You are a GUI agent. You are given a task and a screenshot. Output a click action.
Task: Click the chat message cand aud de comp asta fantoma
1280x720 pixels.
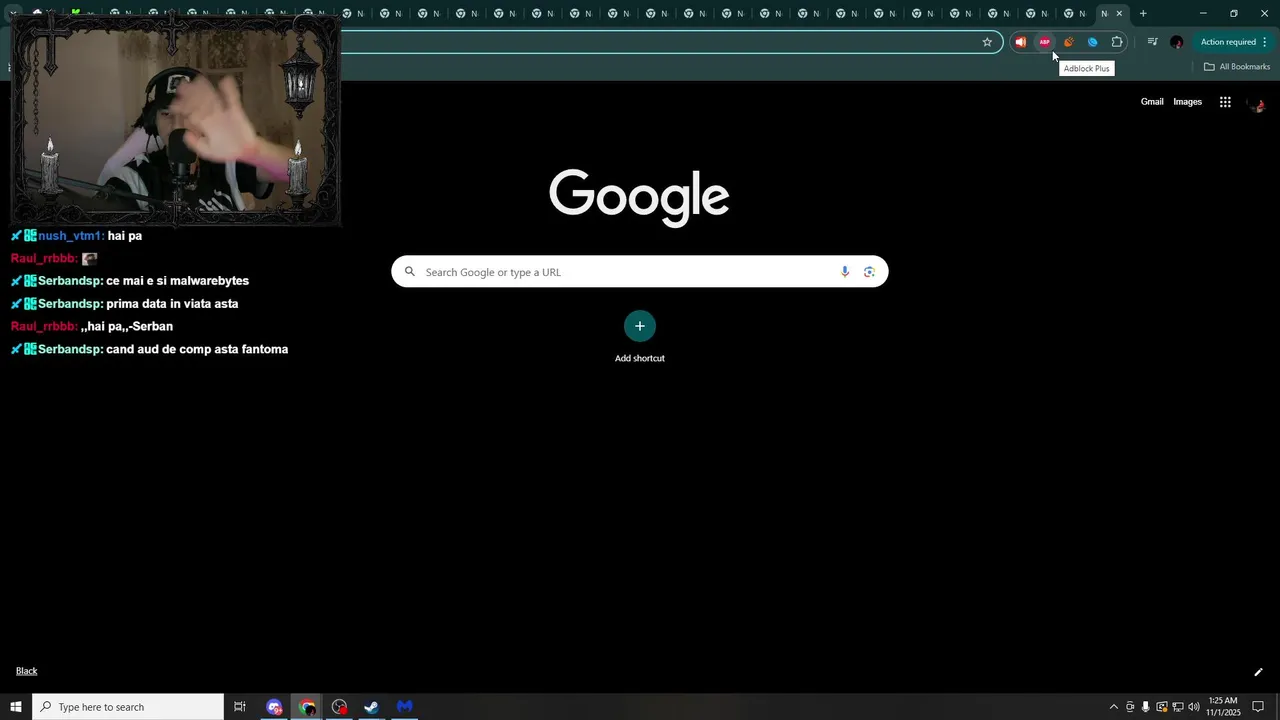[x=197, y=349]
